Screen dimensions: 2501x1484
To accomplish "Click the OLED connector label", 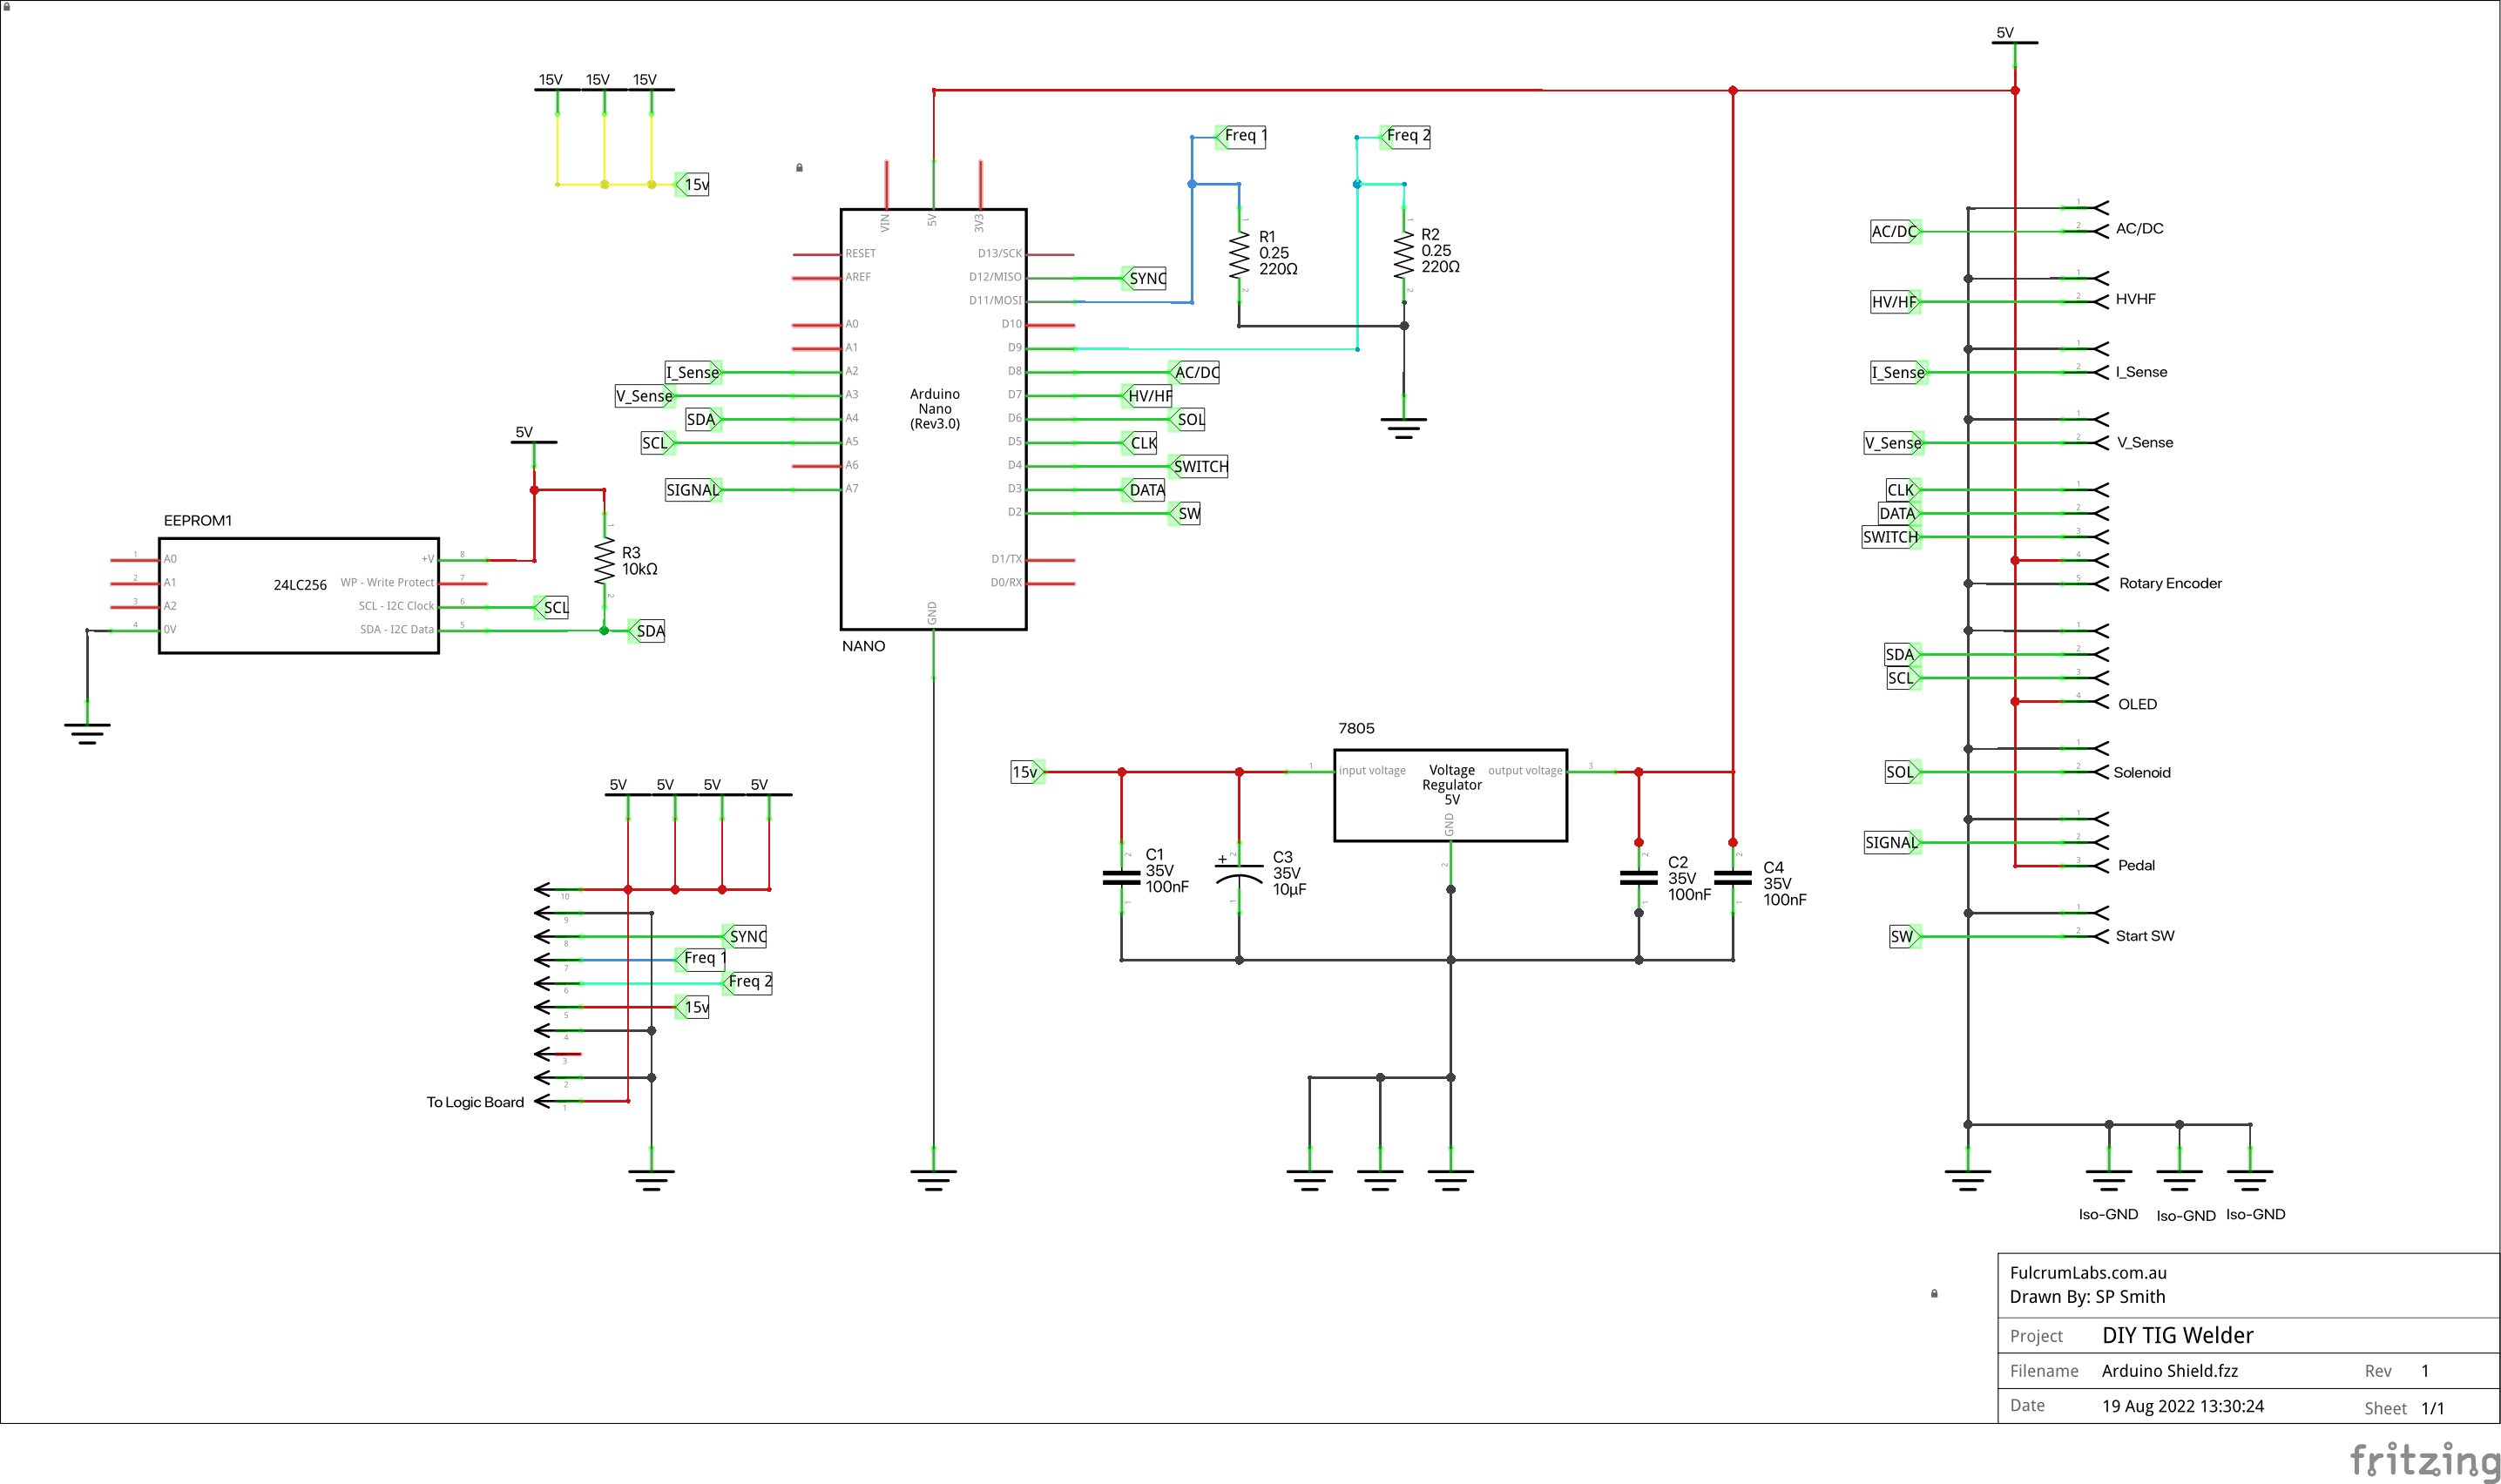I will pyautogui.click(x=2137, y=704).
